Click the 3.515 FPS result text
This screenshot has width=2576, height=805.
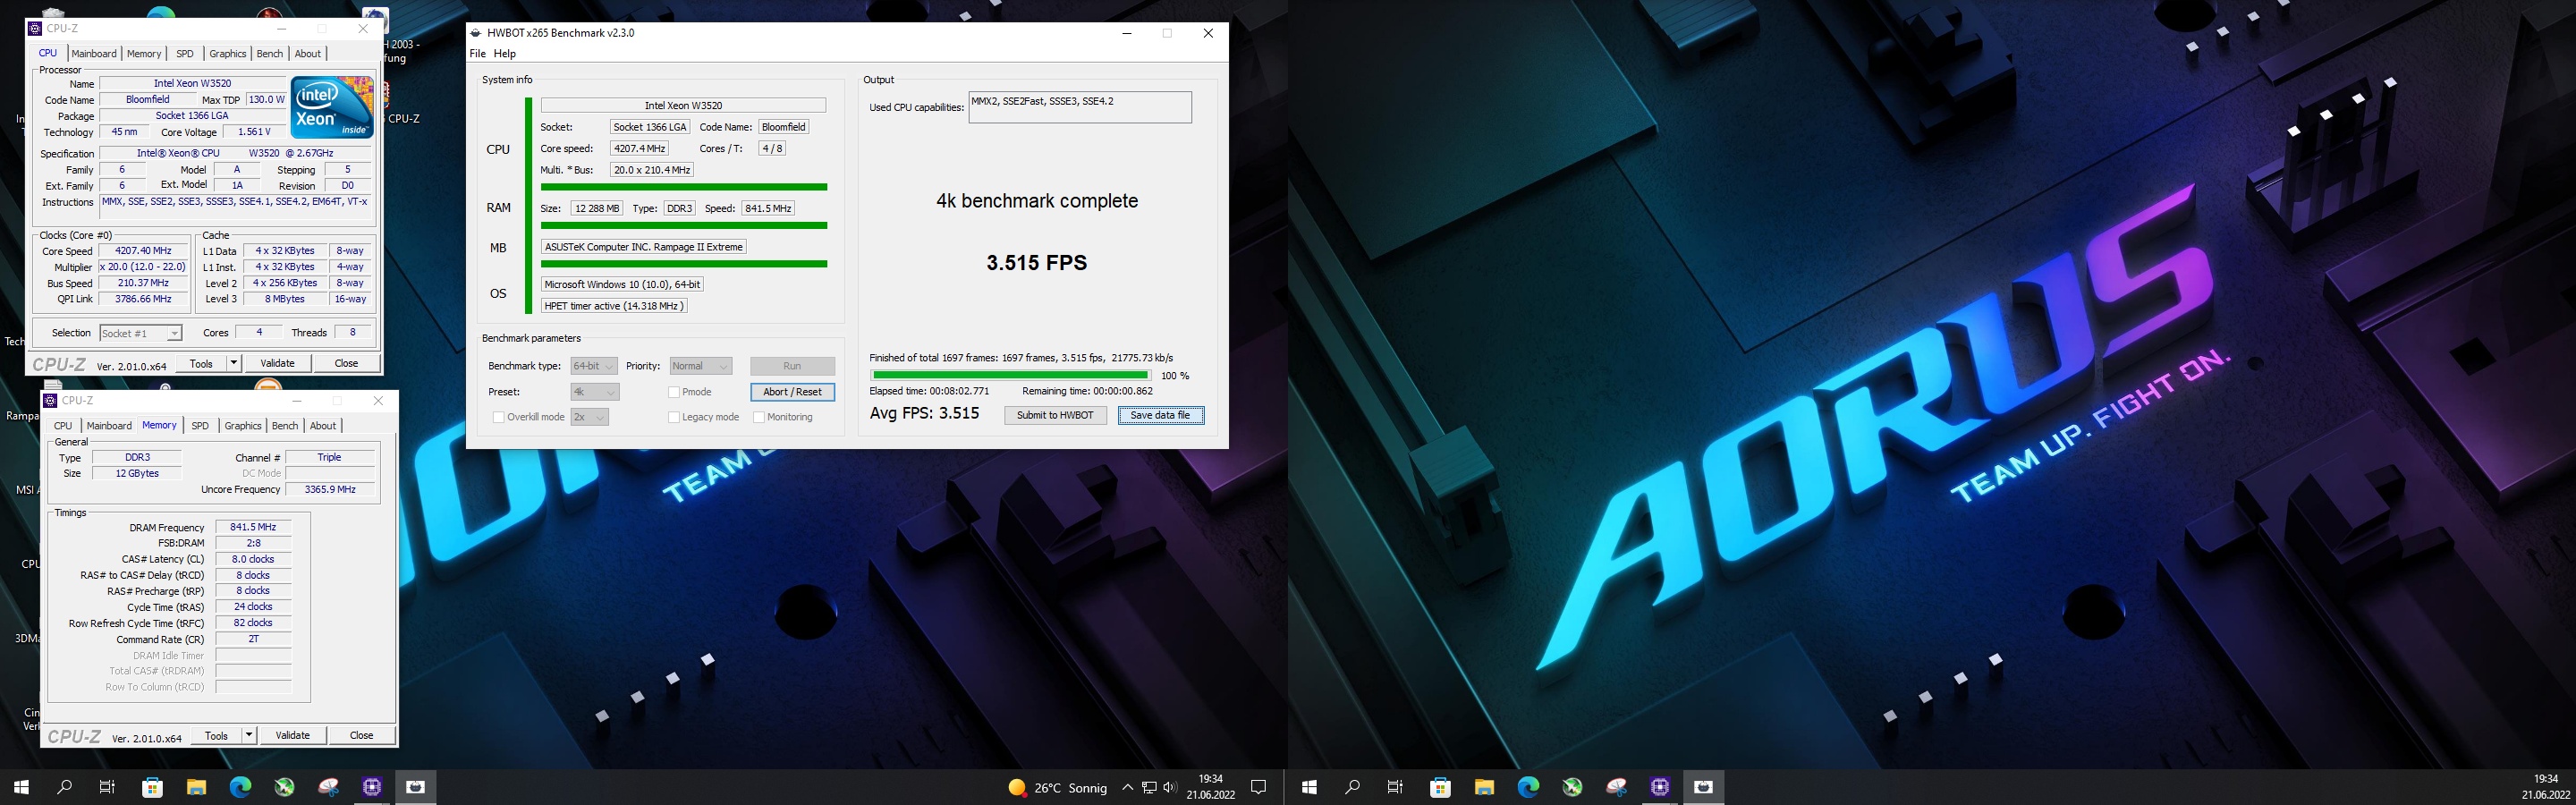1036,263
